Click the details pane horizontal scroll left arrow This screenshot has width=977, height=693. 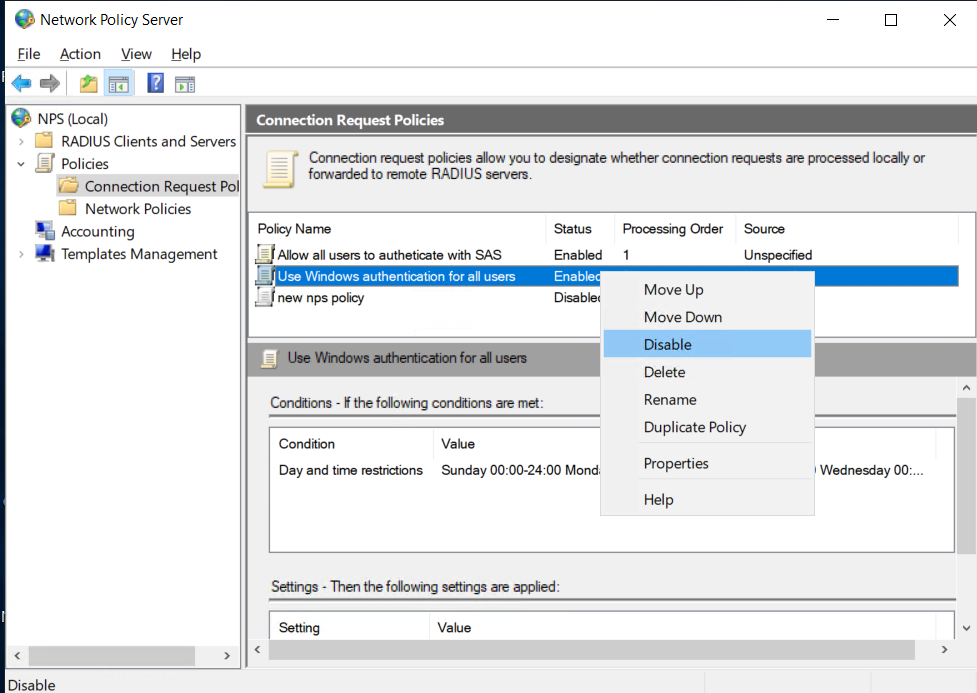[x=258, y=649]
